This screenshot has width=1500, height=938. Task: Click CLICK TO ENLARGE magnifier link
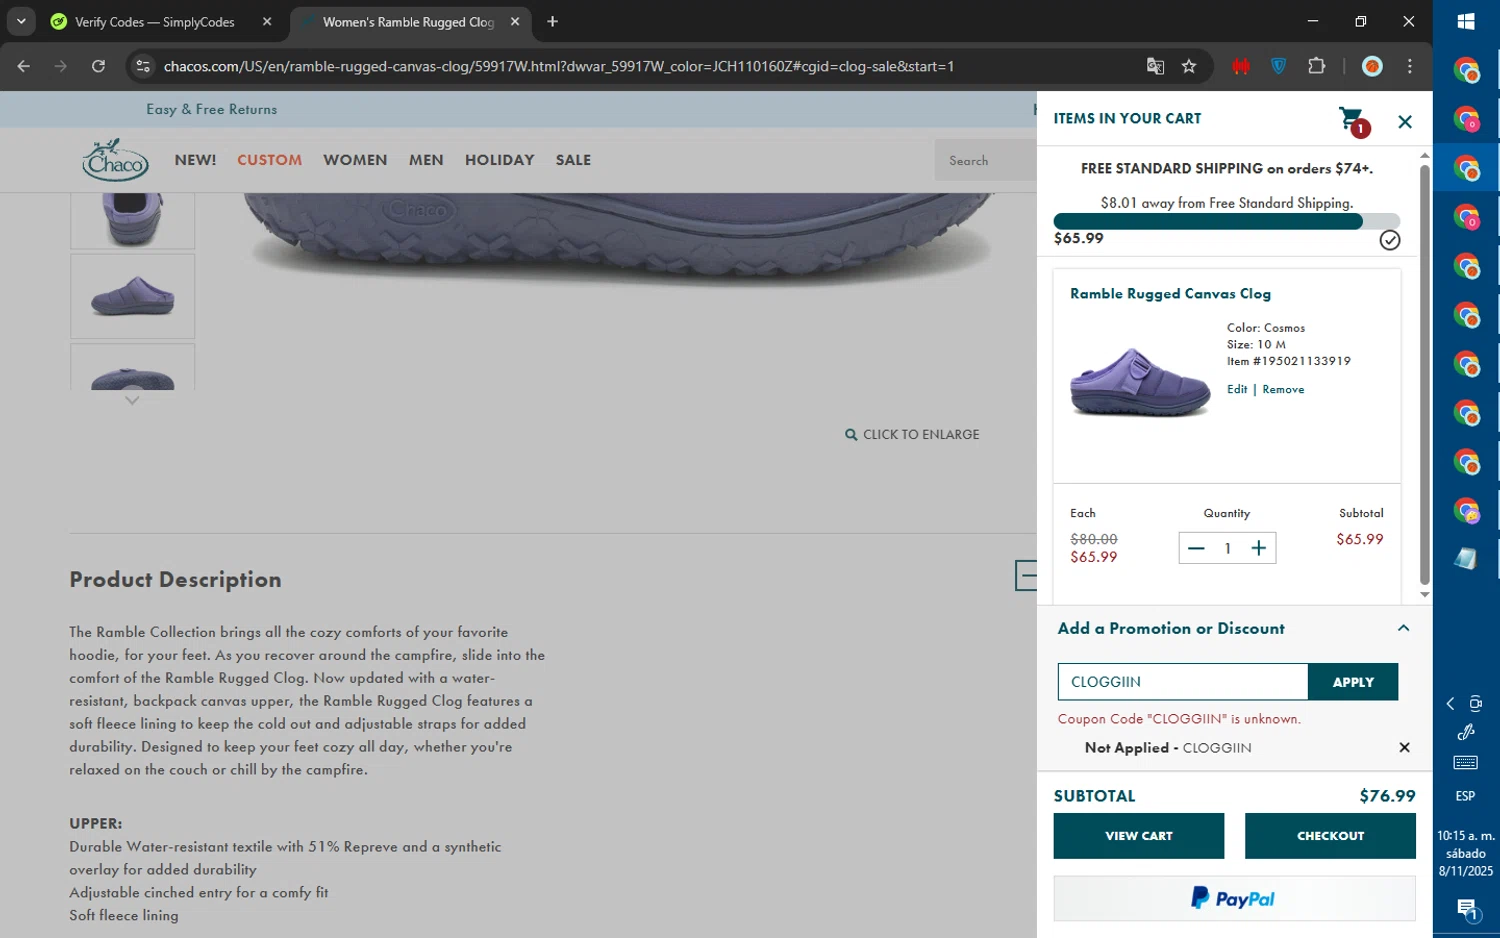point(912,435)
